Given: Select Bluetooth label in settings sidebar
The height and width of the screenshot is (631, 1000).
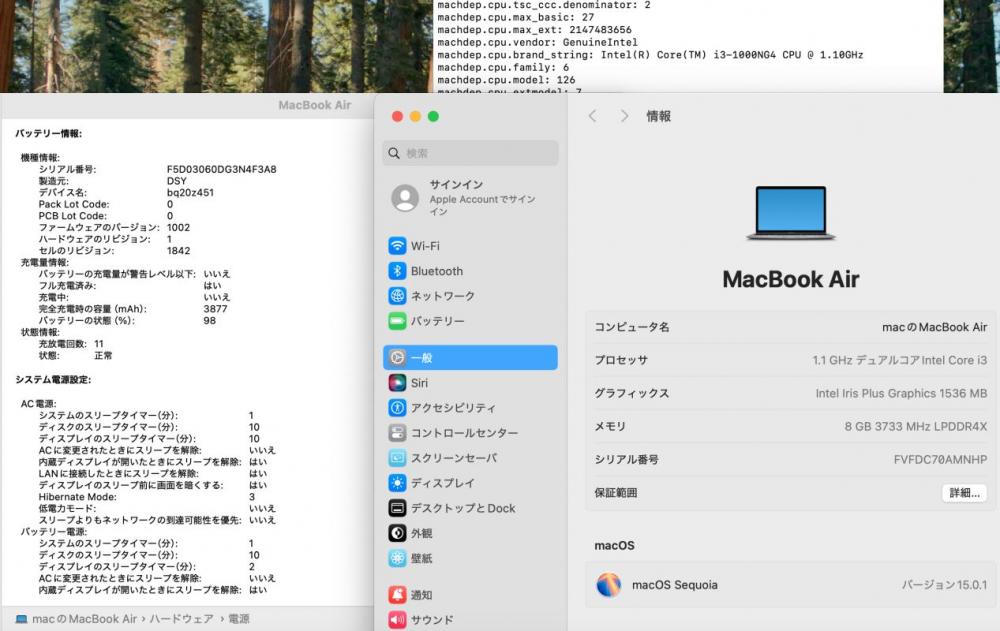Looking at the screenshot, I should tap(437, 271).
